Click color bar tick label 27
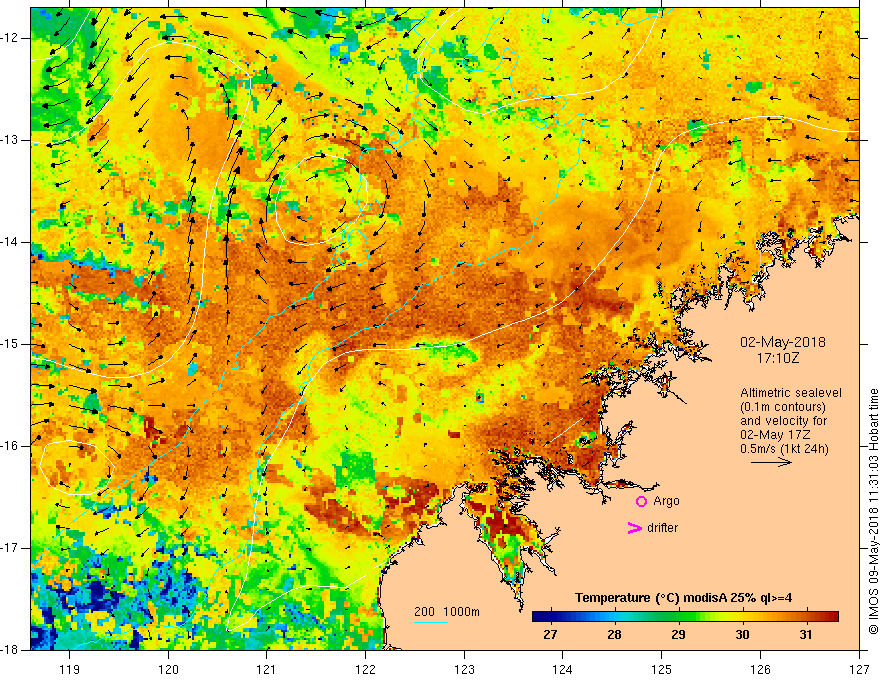Viewport: 880px width, 680px height. [550, 635]
